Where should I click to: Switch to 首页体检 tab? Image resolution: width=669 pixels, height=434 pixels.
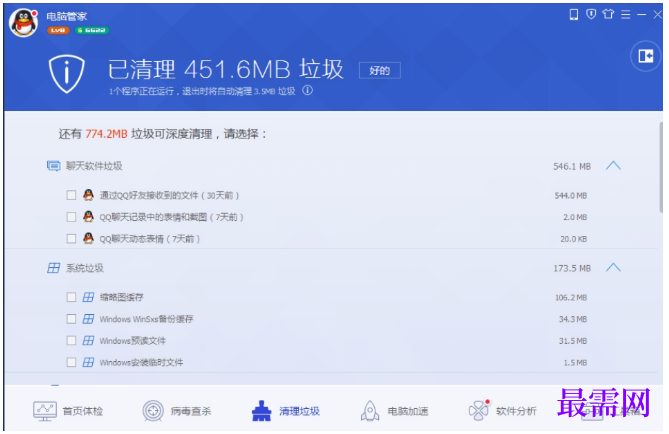click(x=68, y=411)
